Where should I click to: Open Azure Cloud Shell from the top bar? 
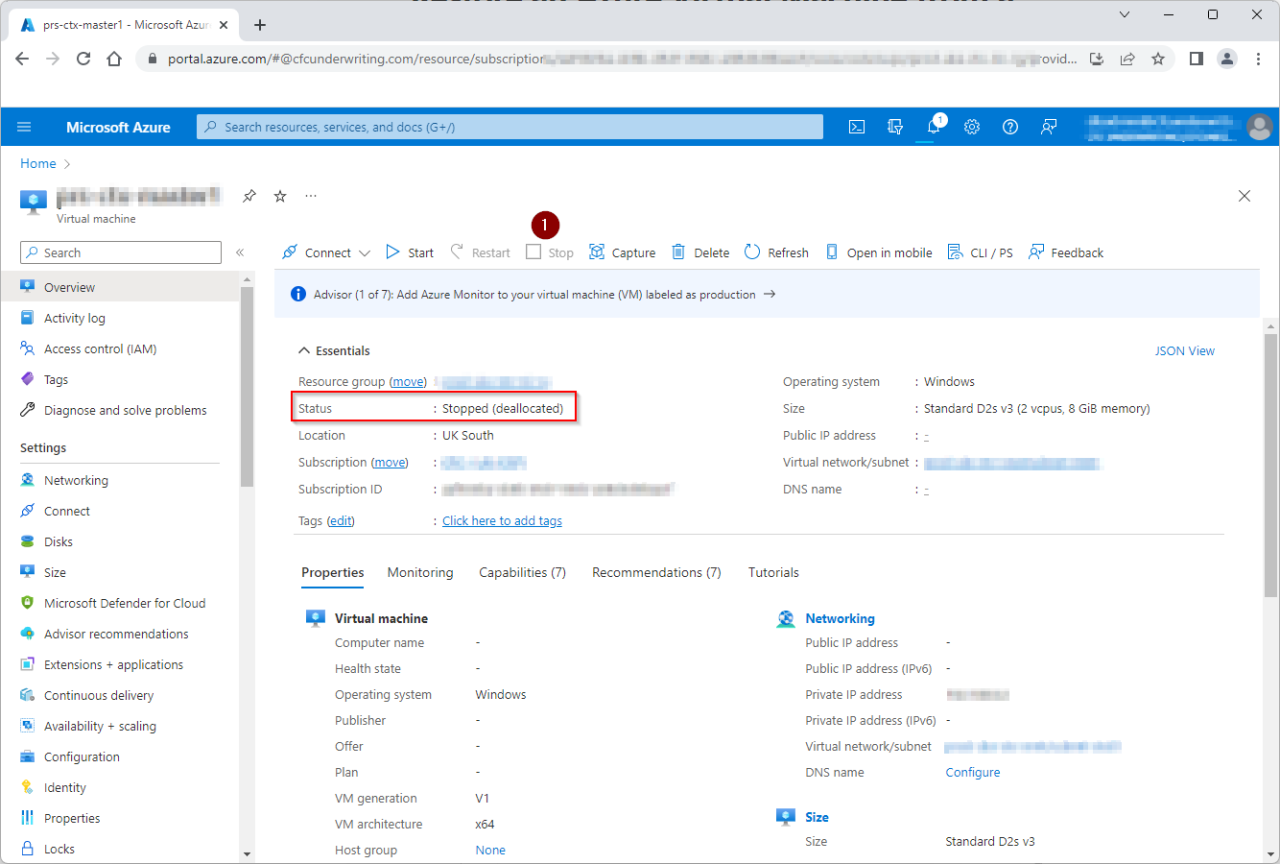pos(856,127)
